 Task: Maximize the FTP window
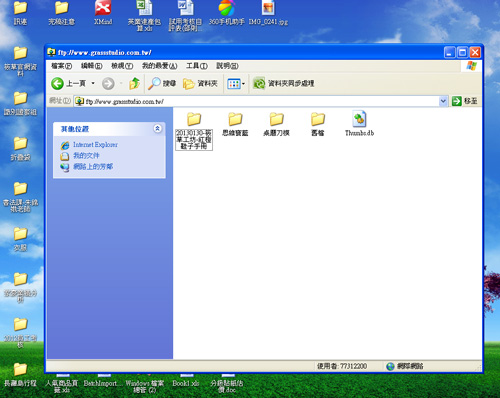pos(462,52)
